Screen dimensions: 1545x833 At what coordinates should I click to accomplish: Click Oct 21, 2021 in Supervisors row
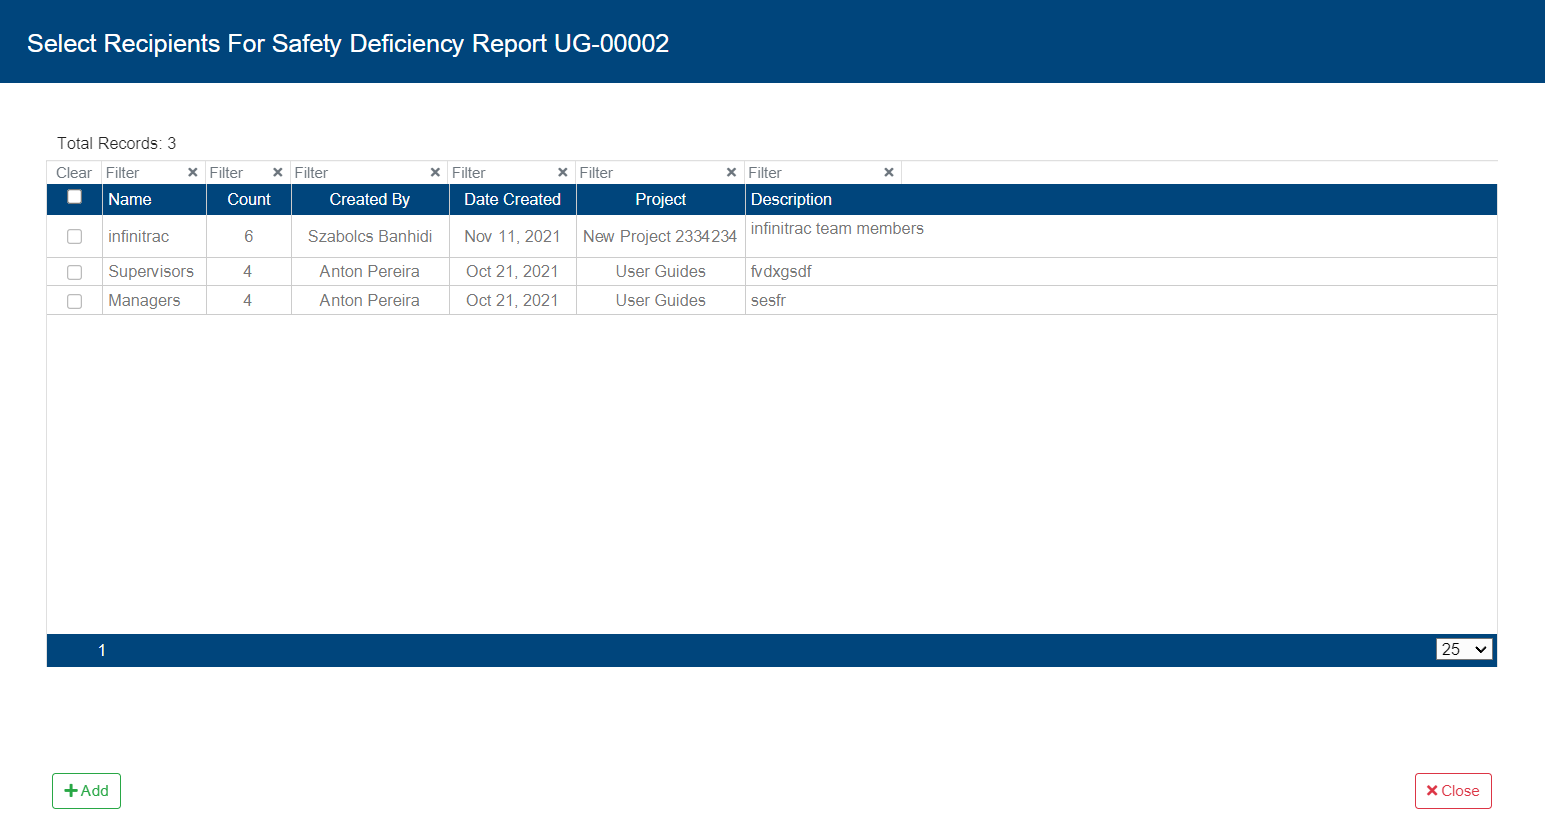click(x=512, y=271)
